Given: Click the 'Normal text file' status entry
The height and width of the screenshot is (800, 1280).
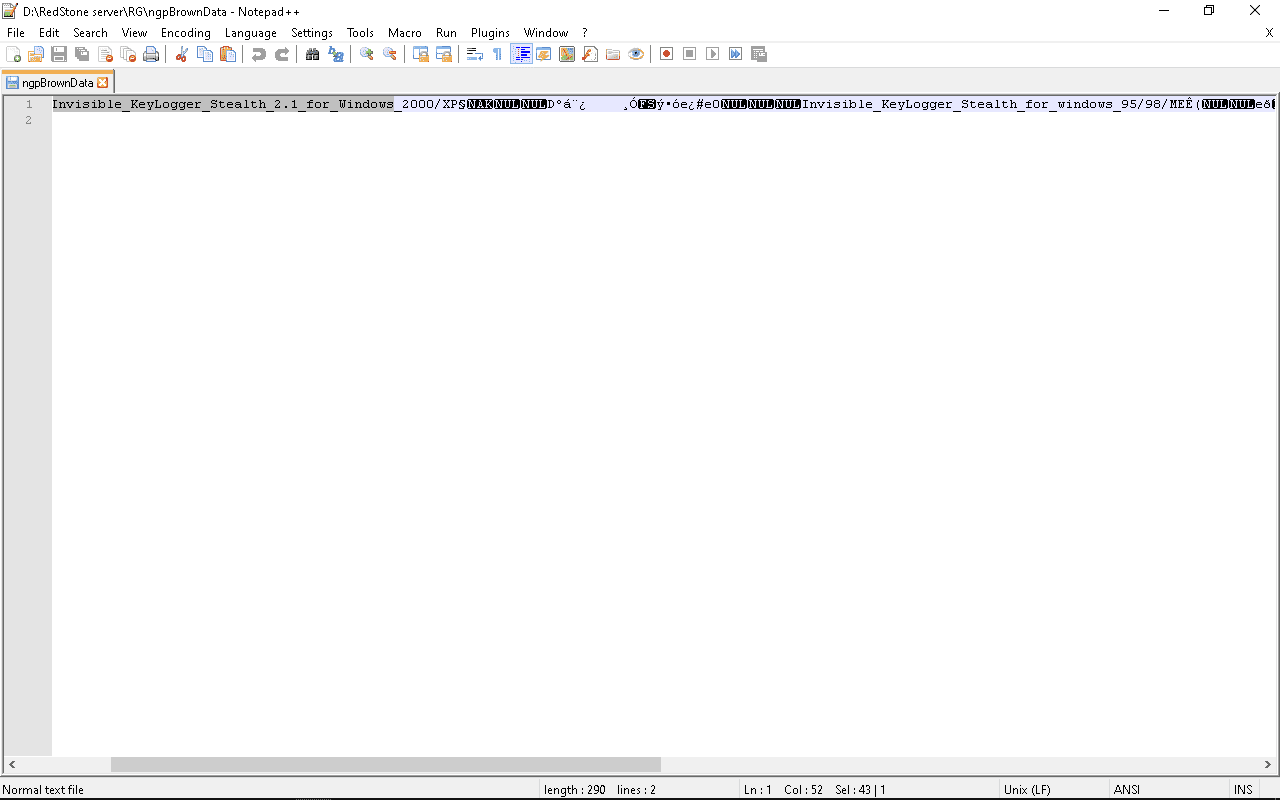Looking at the screenshot, I should click(x=43, y=789).
